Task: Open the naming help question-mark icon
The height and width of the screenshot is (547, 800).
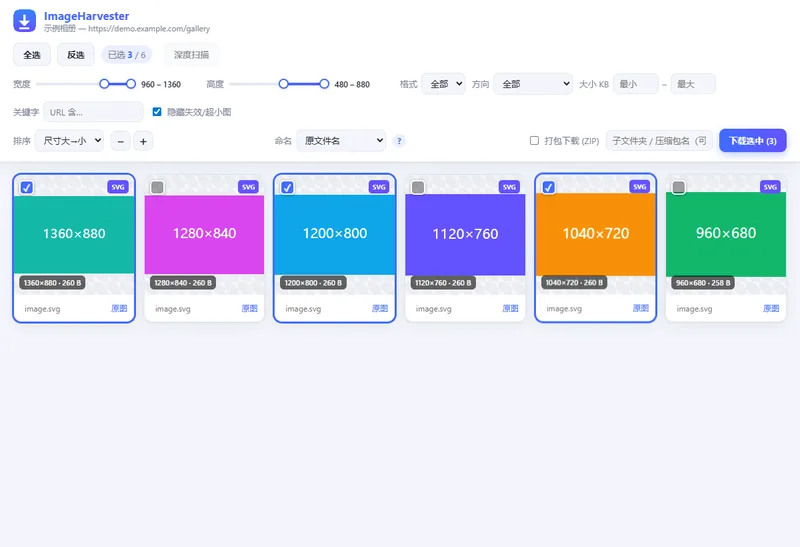Action: click(399, 141)
